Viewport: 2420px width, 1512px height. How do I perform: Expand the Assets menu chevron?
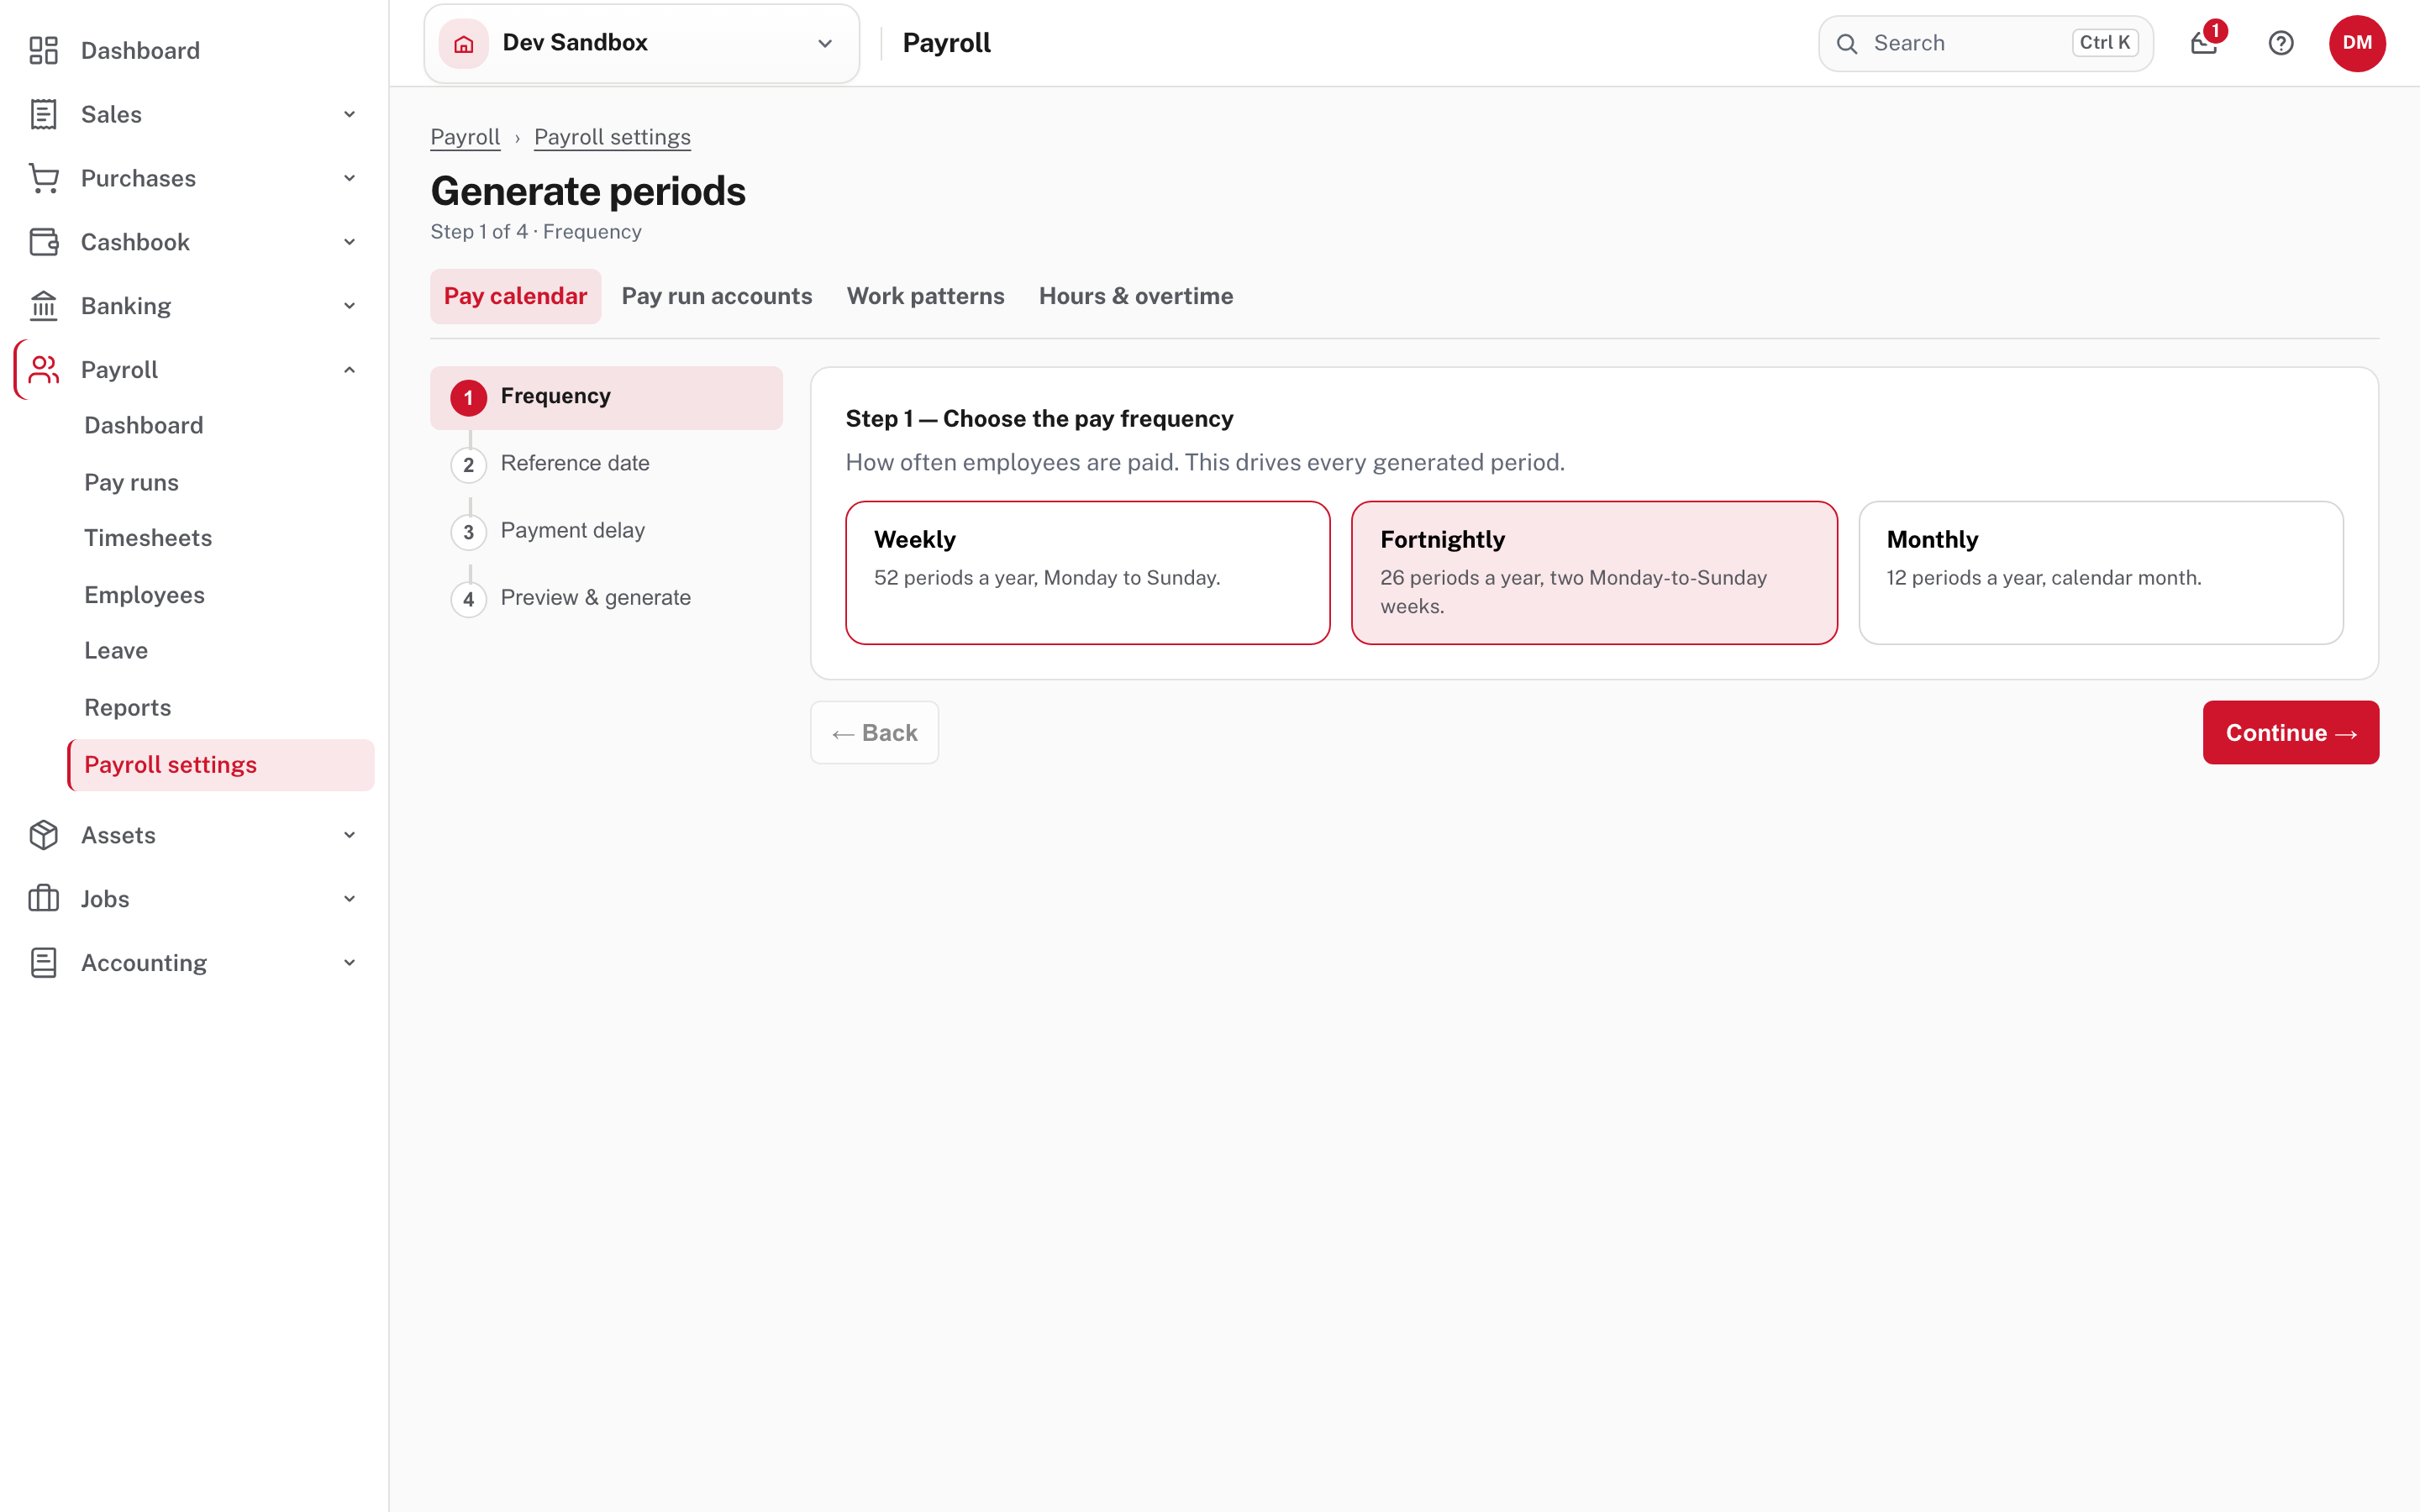tap(349, 835)
